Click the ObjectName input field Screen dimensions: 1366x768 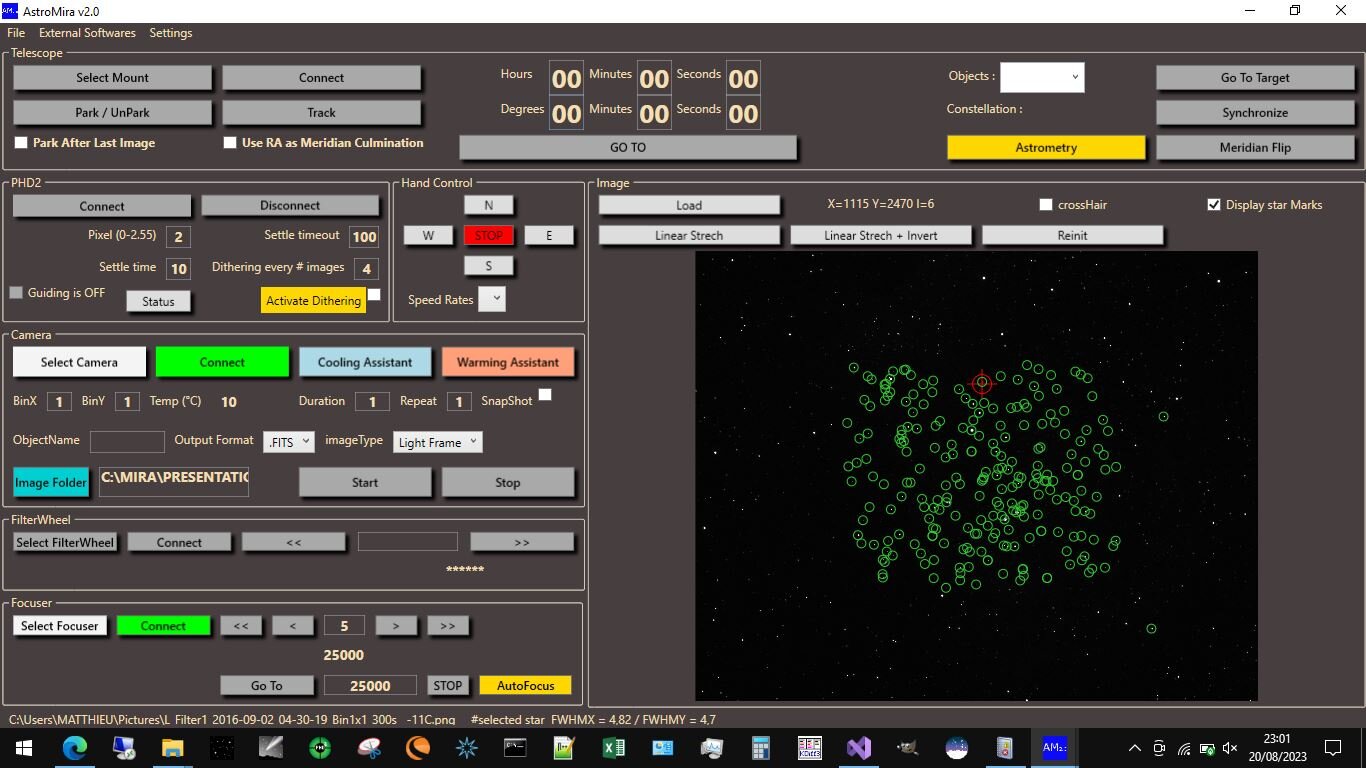pos(127,442)
